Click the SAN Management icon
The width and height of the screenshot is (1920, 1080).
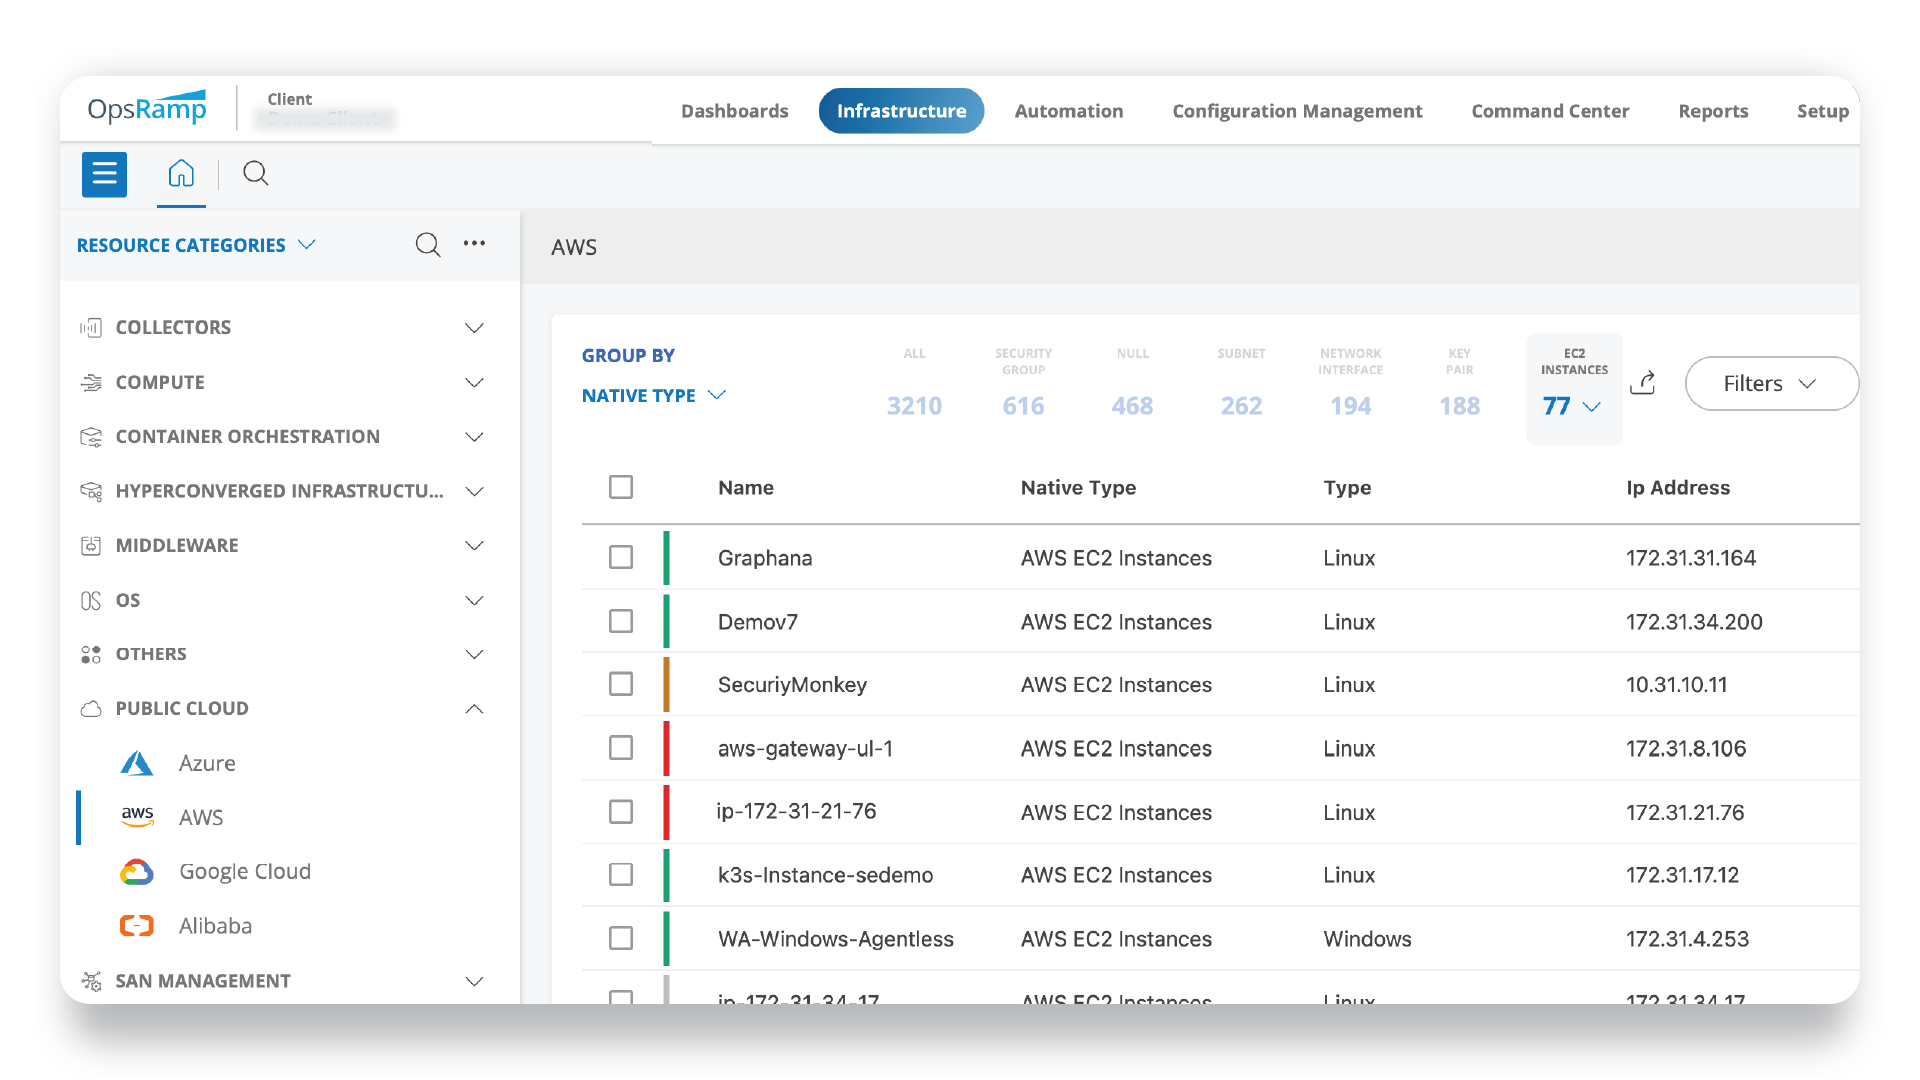[91, 981]
